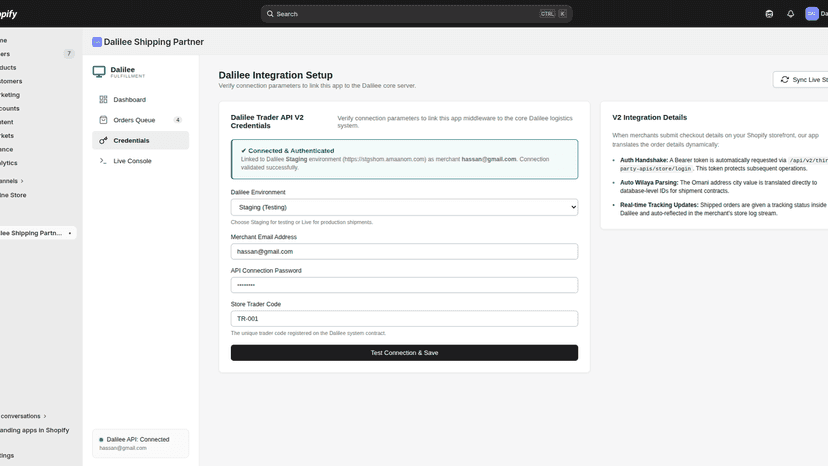Click the search magnifier icon
The image size is (828, 466).
click(270, 14)
